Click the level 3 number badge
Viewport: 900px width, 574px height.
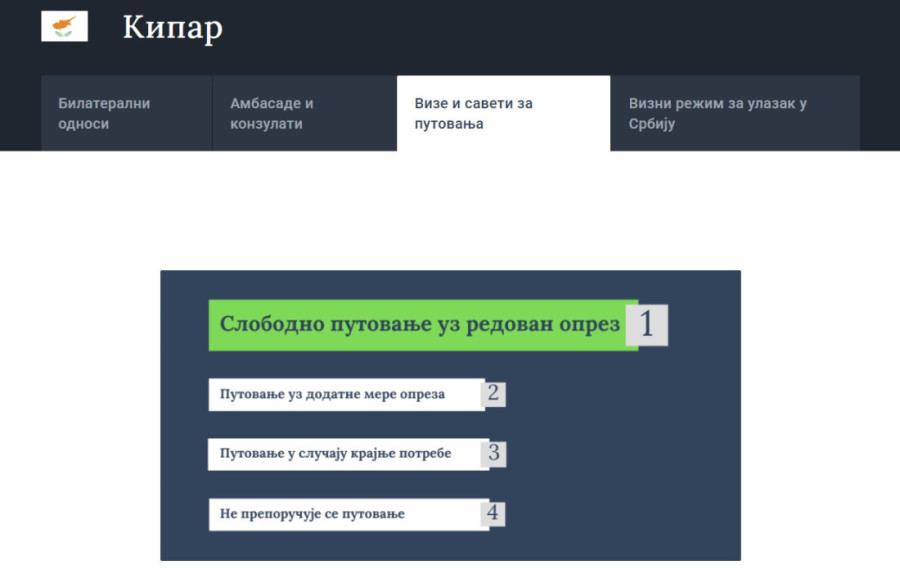pyautogui.click(x=493, y=453)
